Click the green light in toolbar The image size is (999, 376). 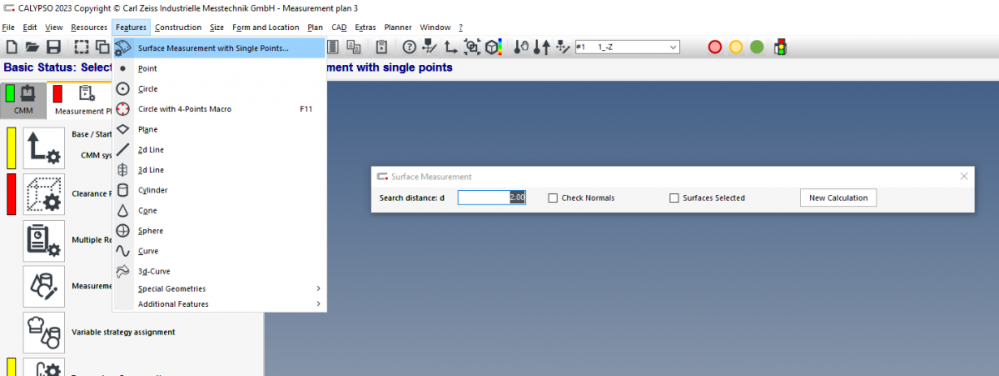tap(757, 47)
